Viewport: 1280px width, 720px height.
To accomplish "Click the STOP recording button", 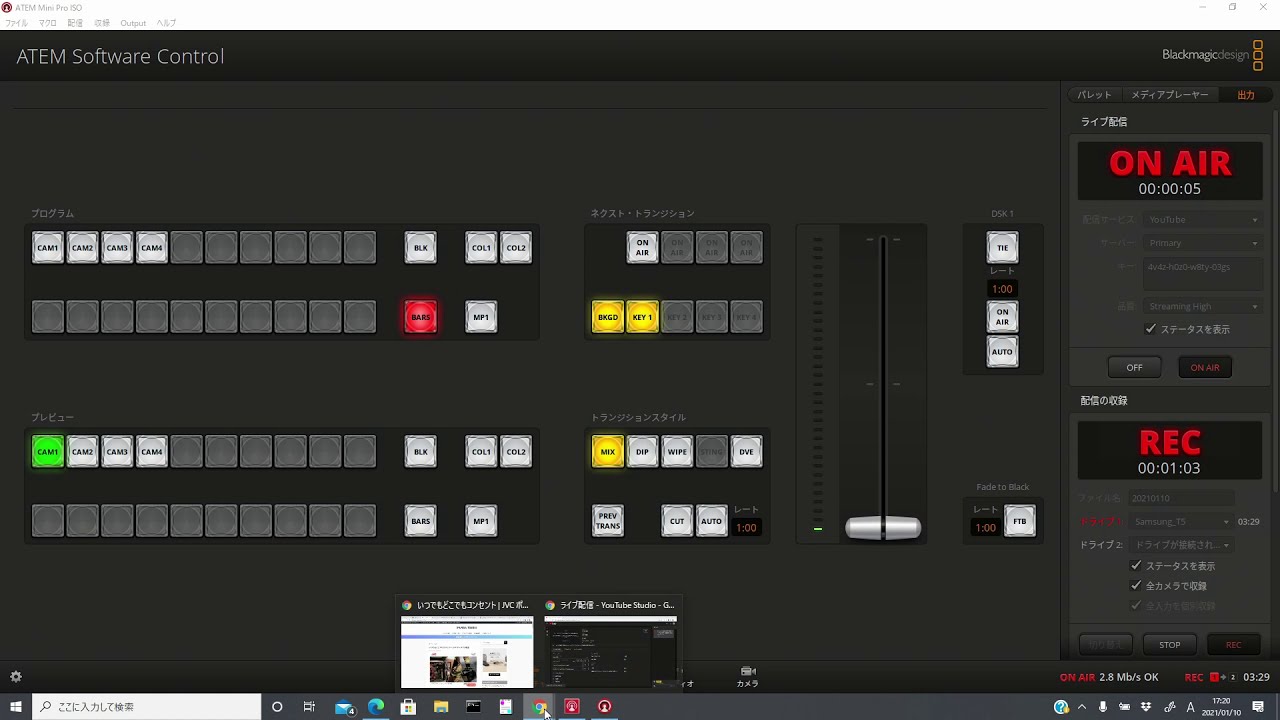I will 1169,645.
